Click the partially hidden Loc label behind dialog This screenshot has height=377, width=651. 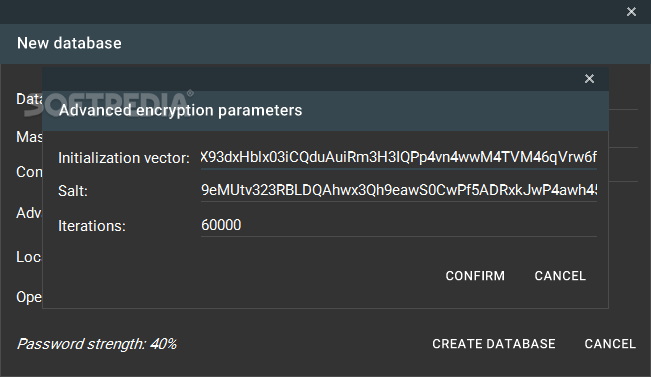point(29,257)
